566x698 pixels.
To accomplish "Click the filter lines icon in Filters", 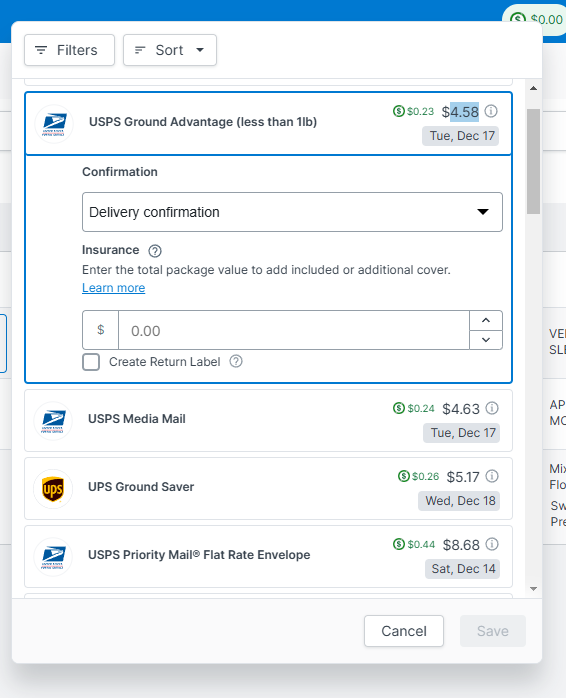I will tap(41, 50).
